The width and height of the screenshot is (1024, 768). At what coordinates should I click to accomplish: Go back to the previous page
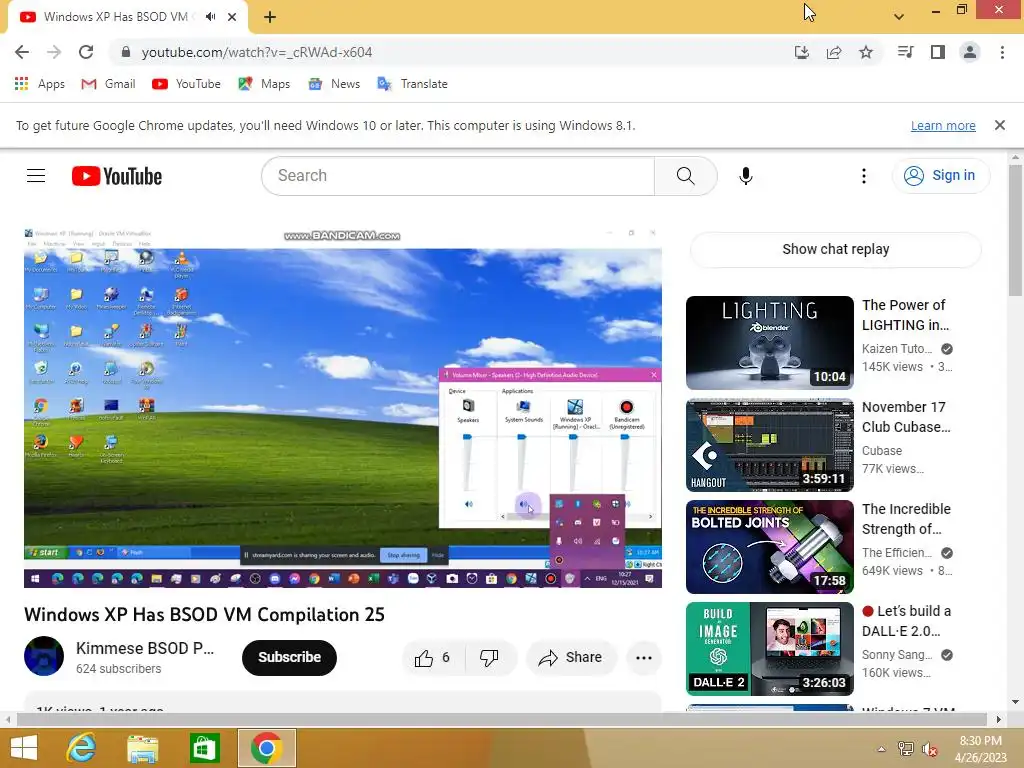22,52
